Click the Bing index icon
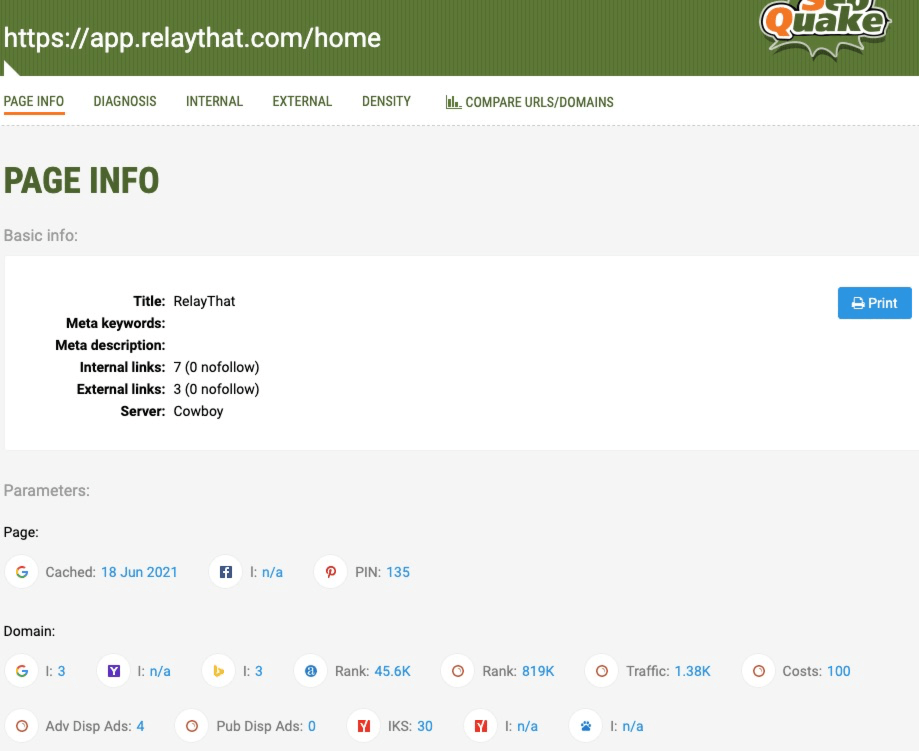This screenshot has height=751, width=919. 218,671
